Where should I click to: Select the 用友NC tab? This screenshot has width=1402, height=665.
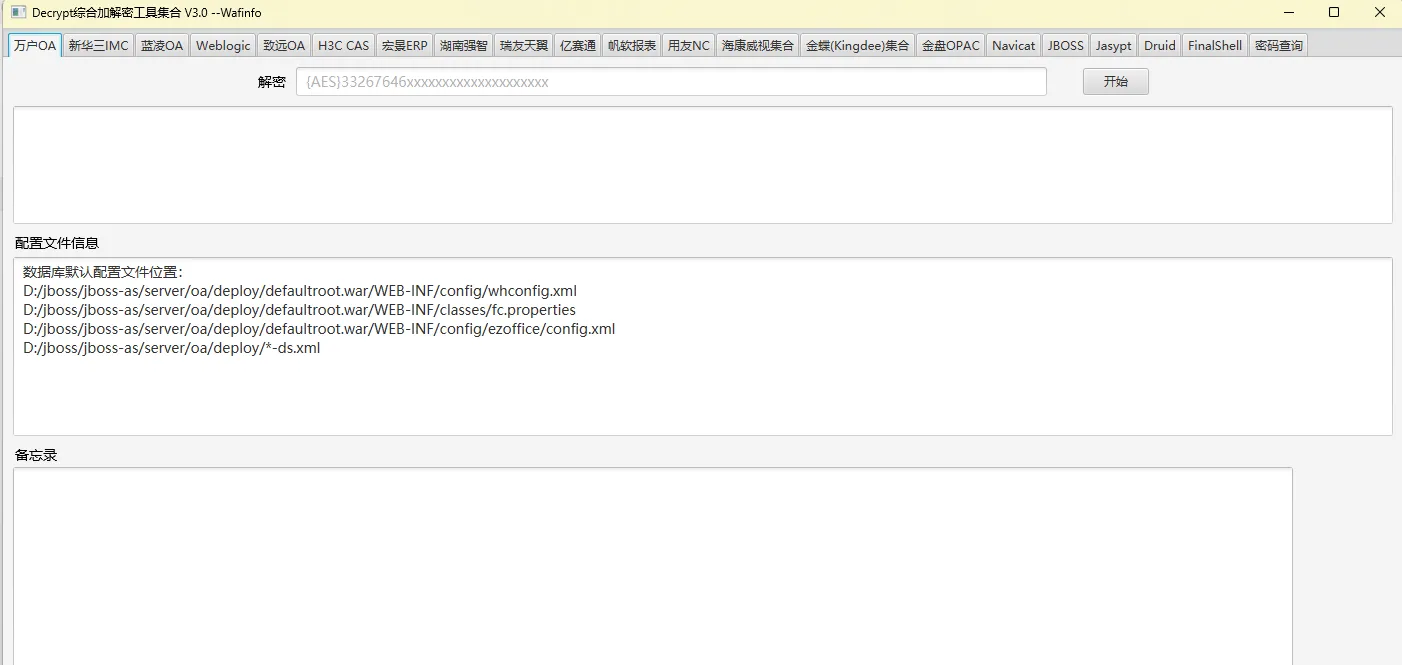click(x=689, y=45)
